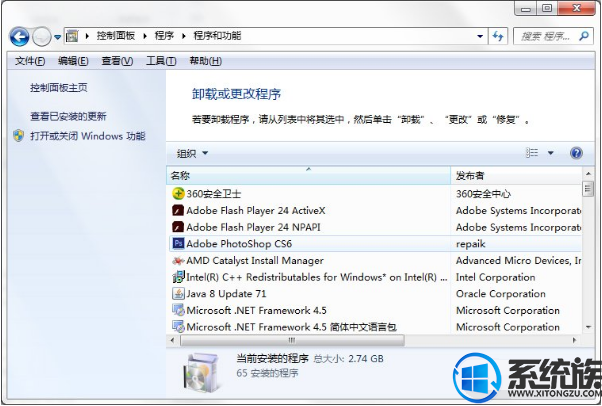Click the refresh button beside address bar
602x406 pixels.
pyautogui.click(x=498, y=36)
